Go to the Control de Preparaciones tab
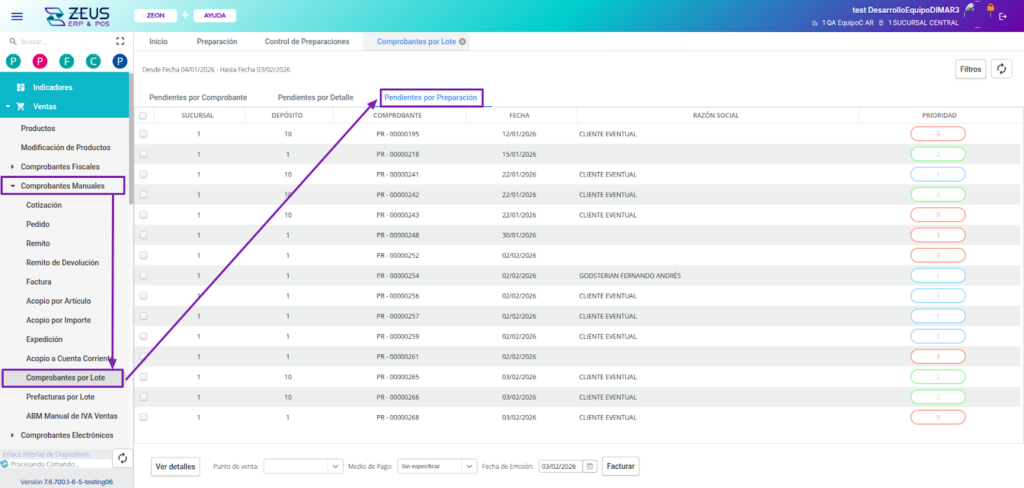Screen dimensions: 1024x488 307,42
